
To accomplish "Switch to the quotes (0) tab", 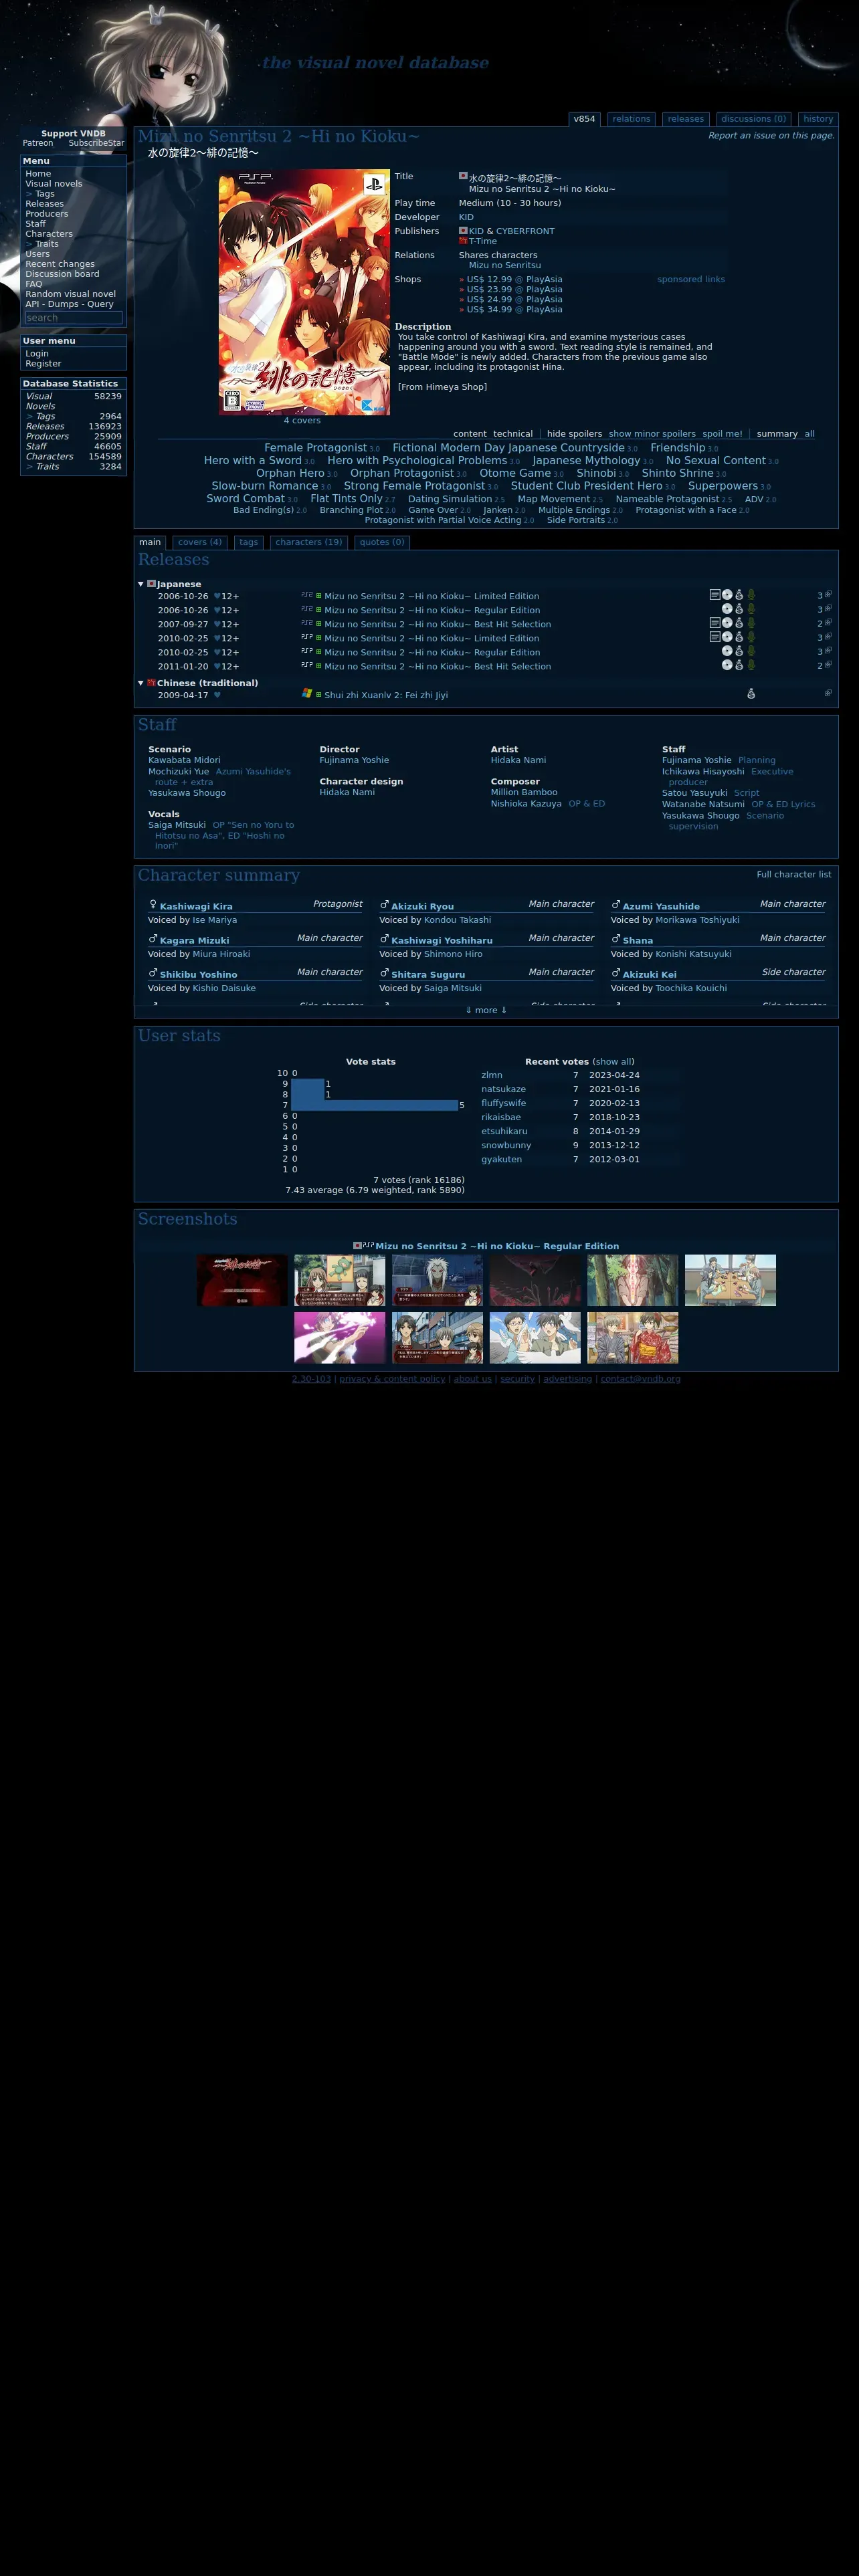I will tap(382, 542).
